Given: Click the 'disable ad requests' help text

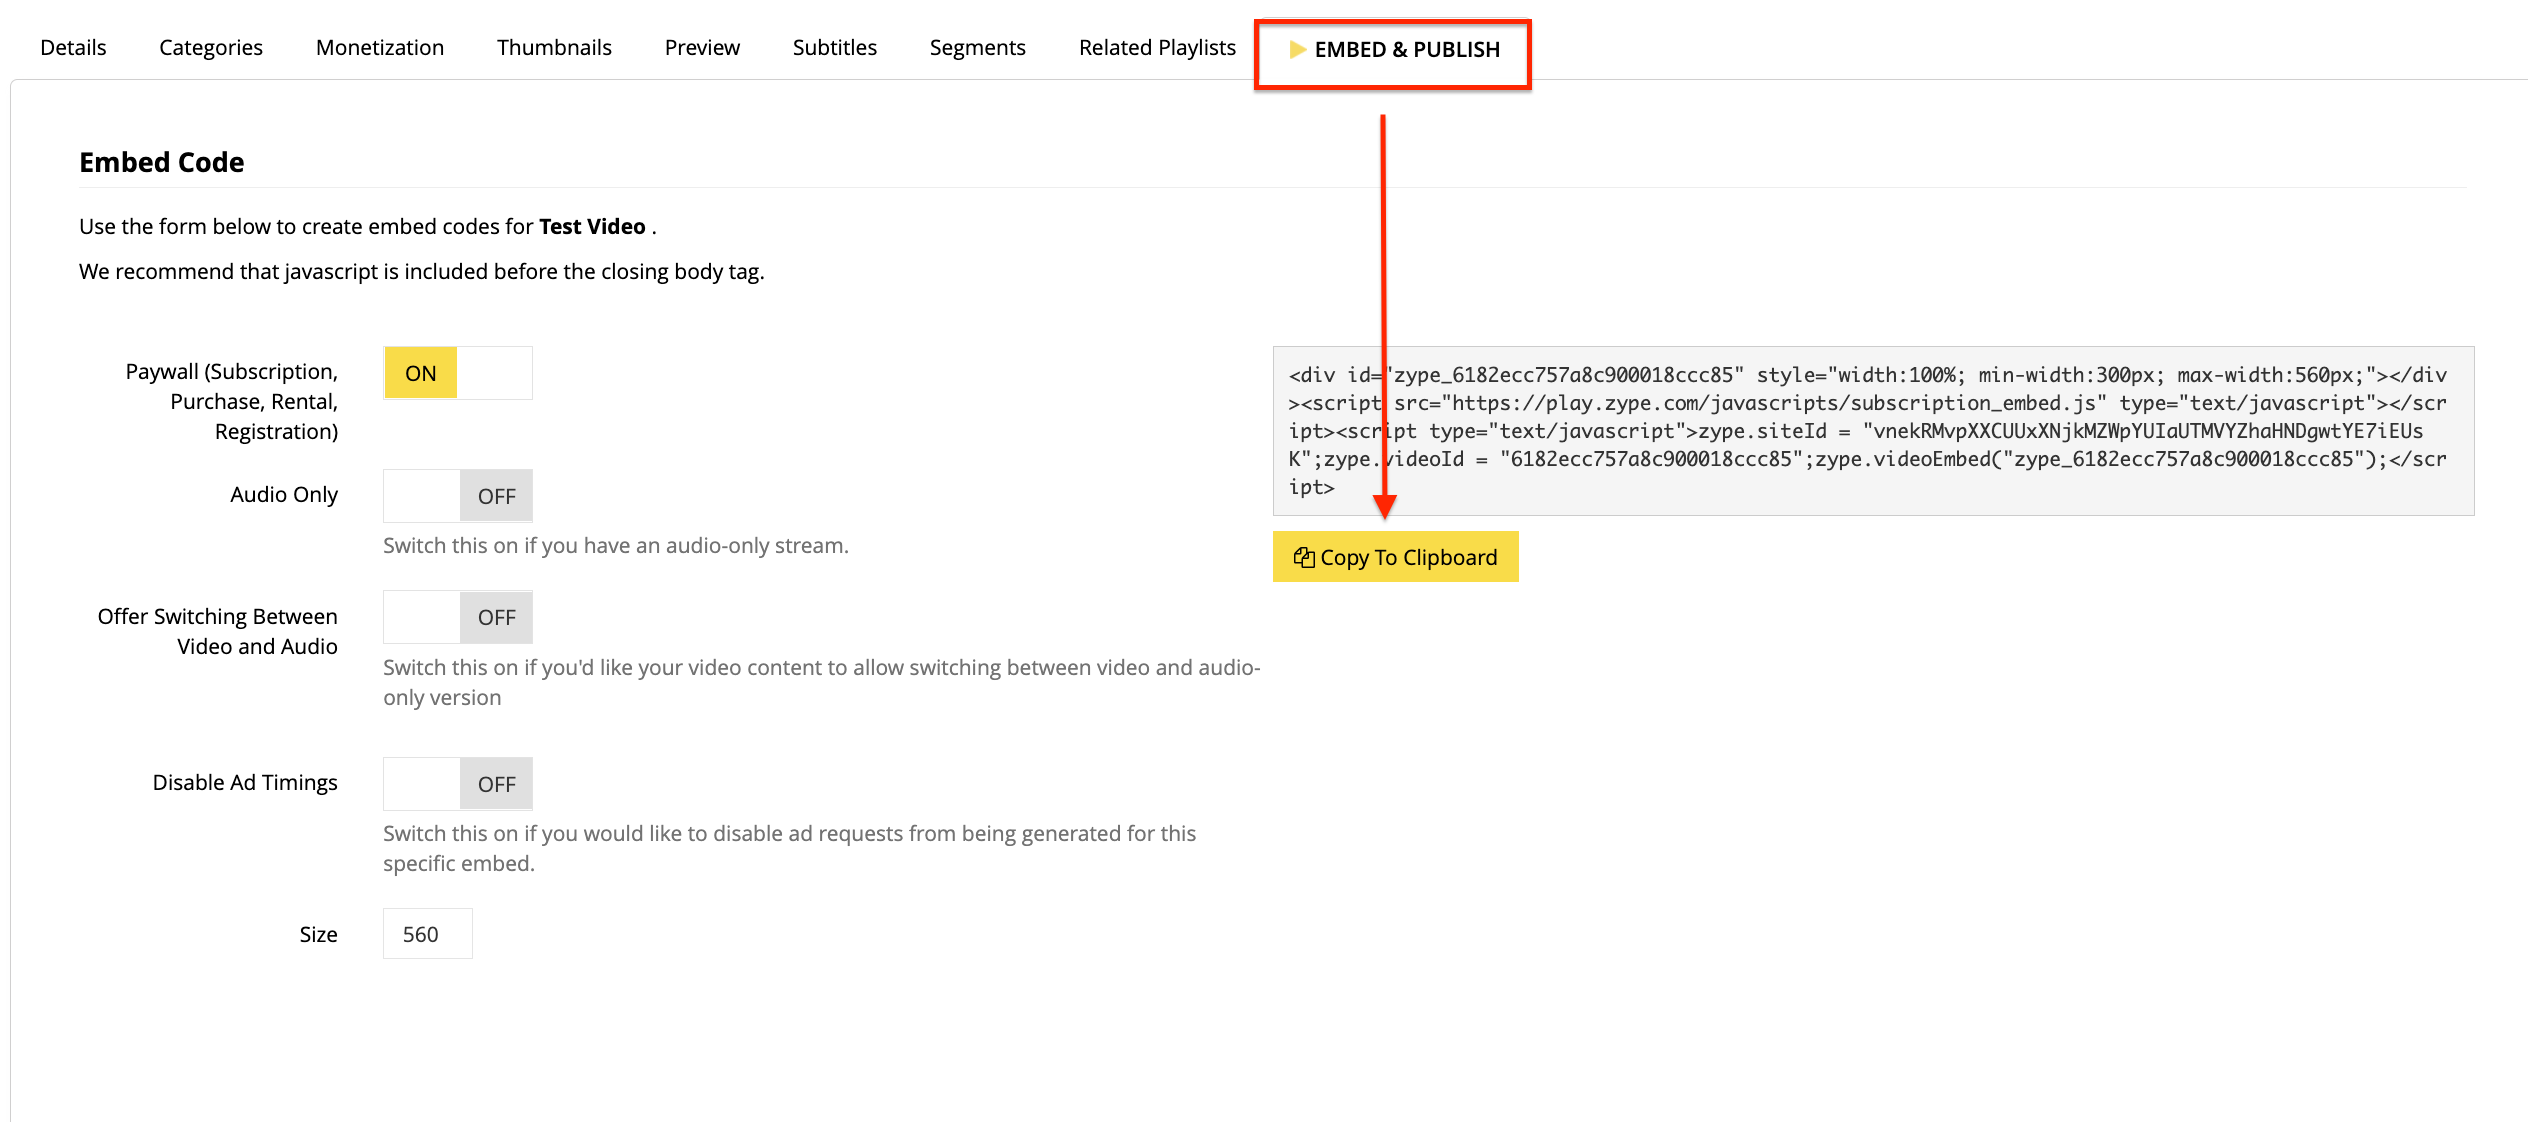Looking at the screenshot, I should pyautogui.click(x=789, y=848).
